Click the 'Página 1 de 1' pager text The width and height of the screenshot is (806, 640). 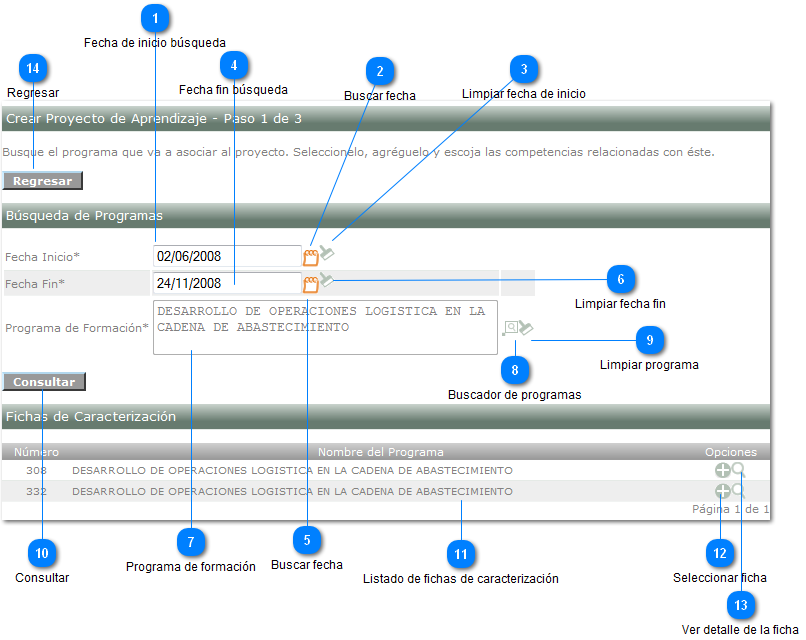point(730,509)
